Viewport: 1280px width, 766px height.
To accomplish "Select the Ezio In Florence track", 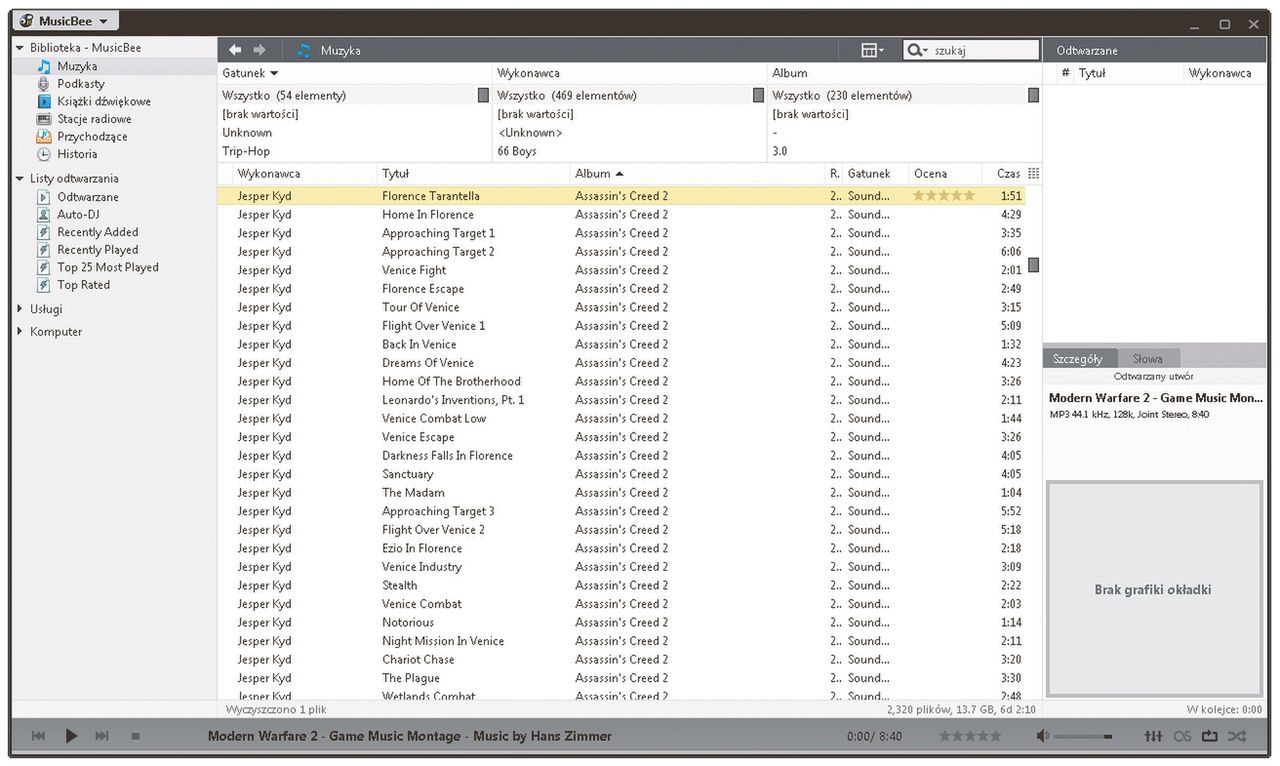I will (x=621, y=548).
